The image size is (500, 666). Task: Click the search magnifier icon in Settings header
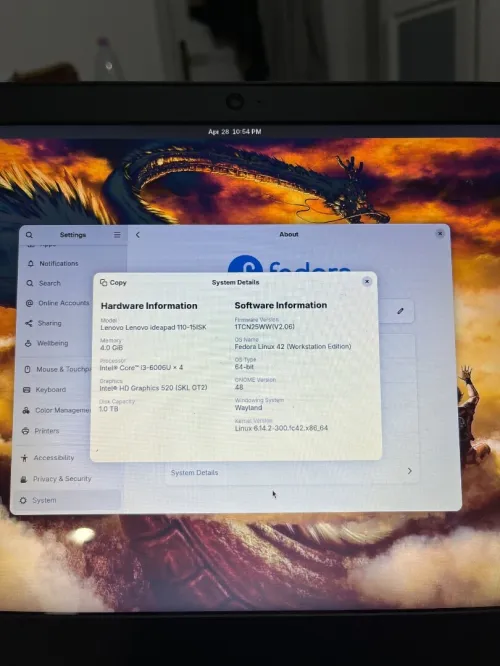click(29, 235)
